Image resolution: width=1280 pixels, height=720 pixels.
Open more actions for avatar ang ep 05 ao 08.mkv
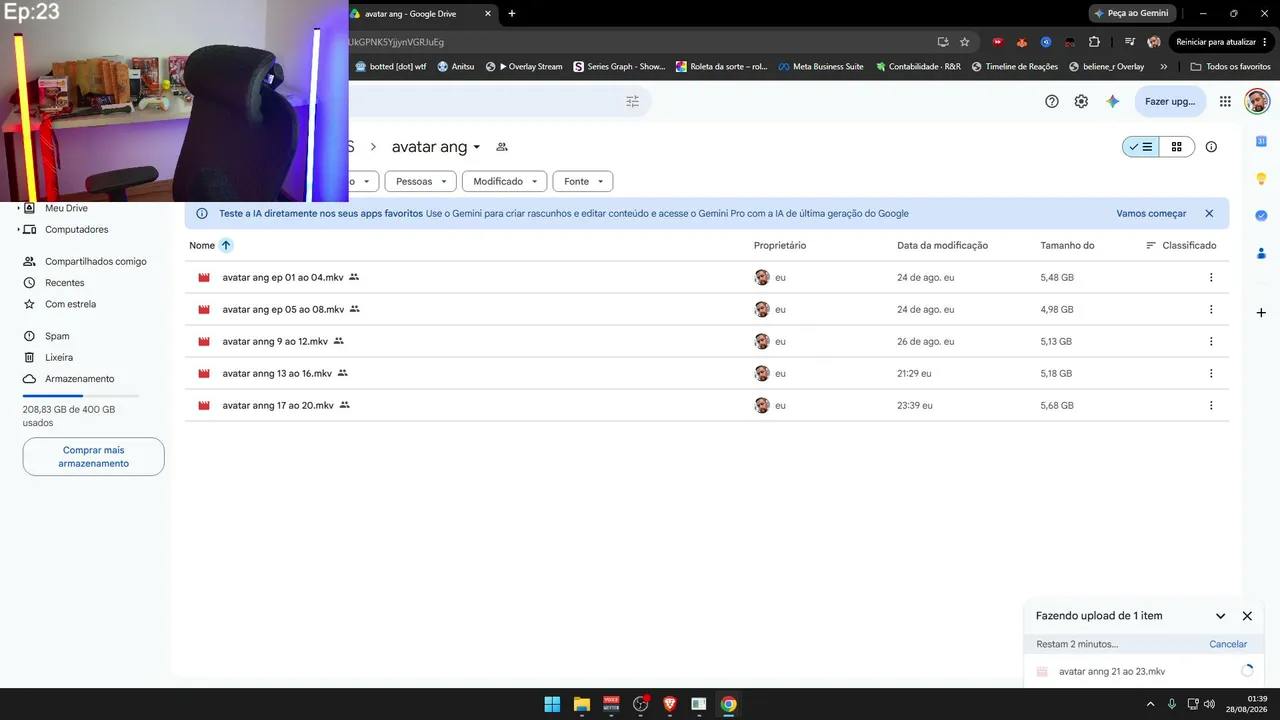point(1211,309)
